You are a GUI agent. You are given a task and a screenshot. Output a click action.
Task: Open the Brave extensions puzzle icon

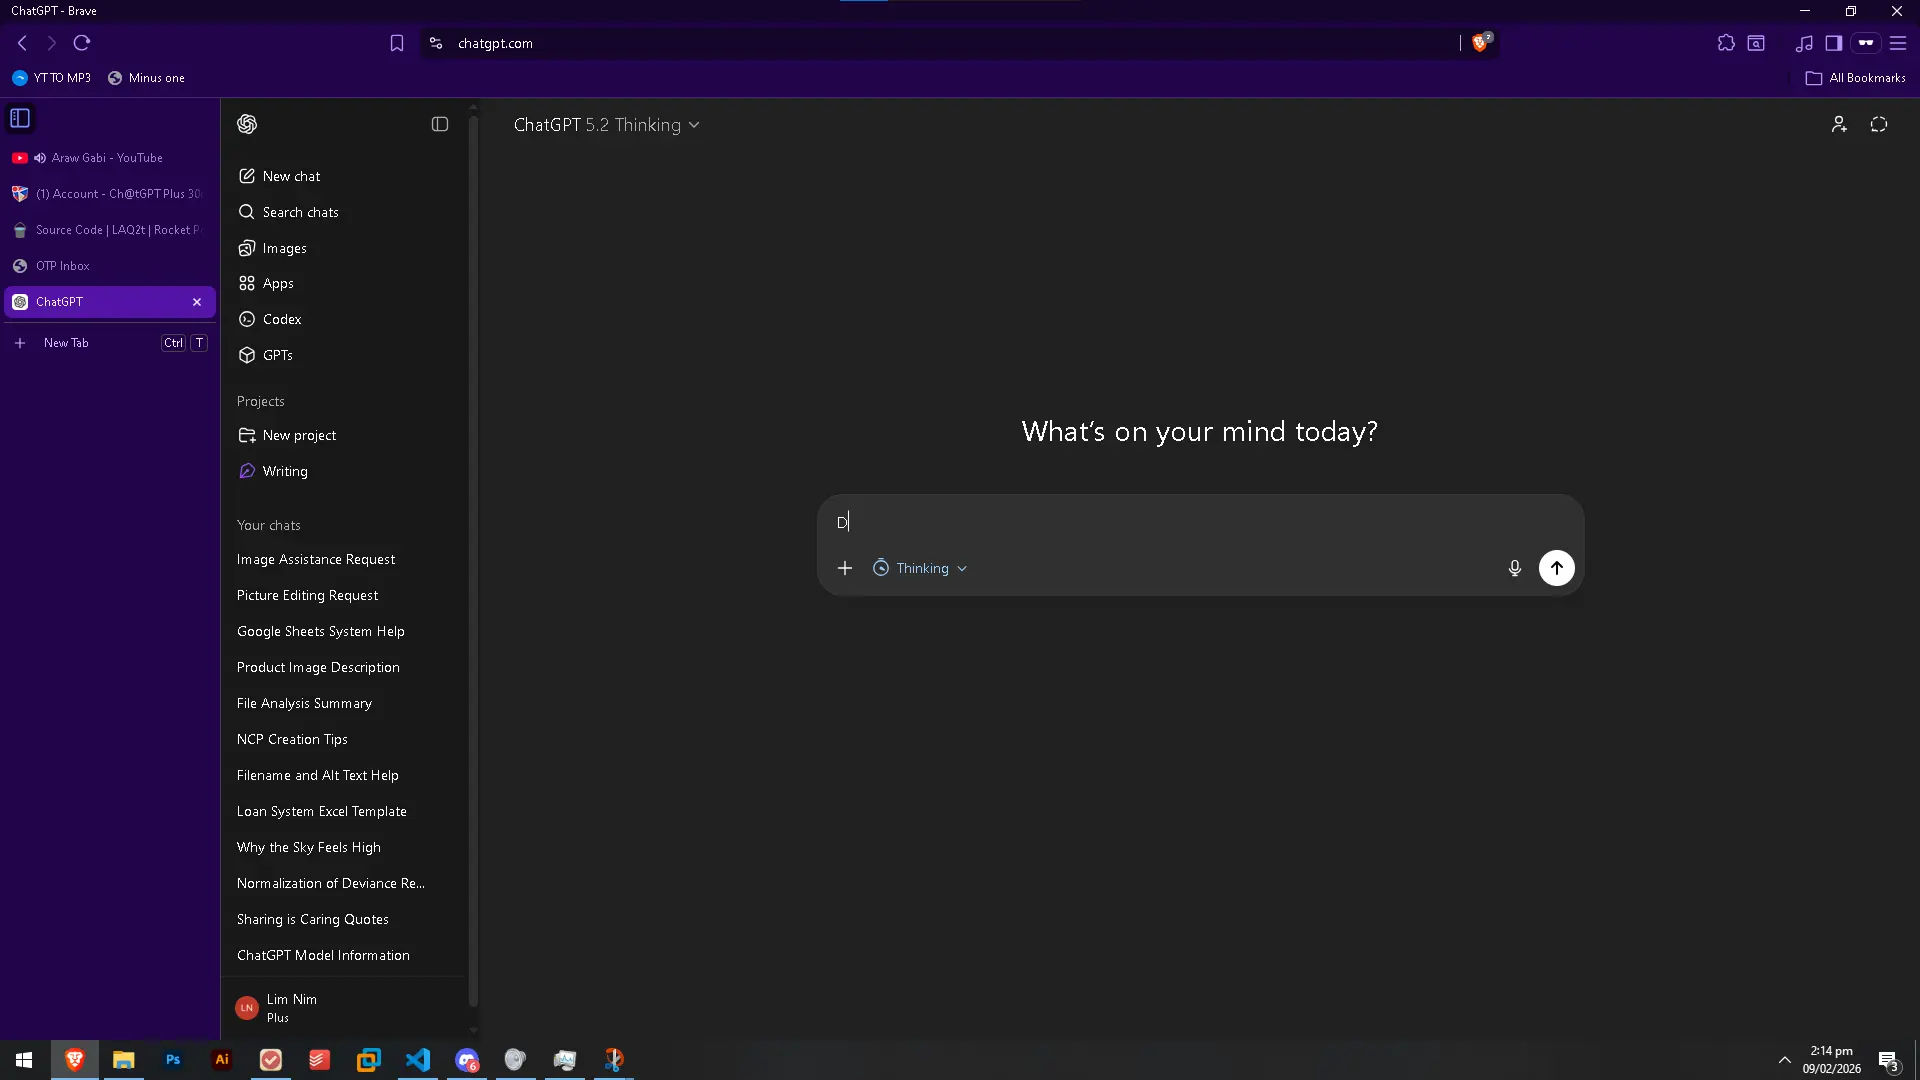[1726, 43]
